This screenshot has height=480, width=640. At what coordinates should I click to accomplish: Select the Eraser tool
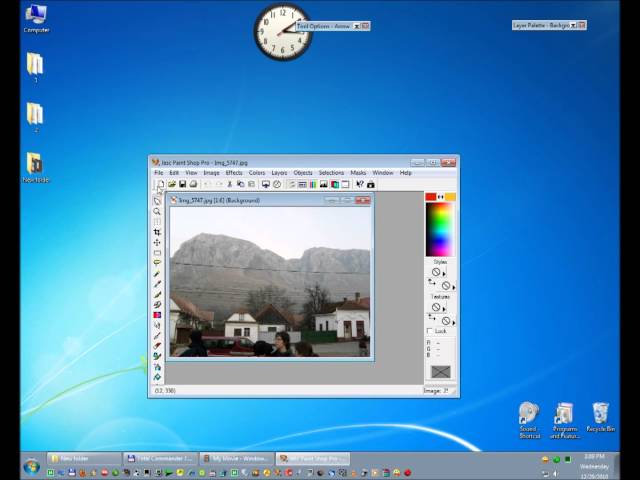(157, 346)
